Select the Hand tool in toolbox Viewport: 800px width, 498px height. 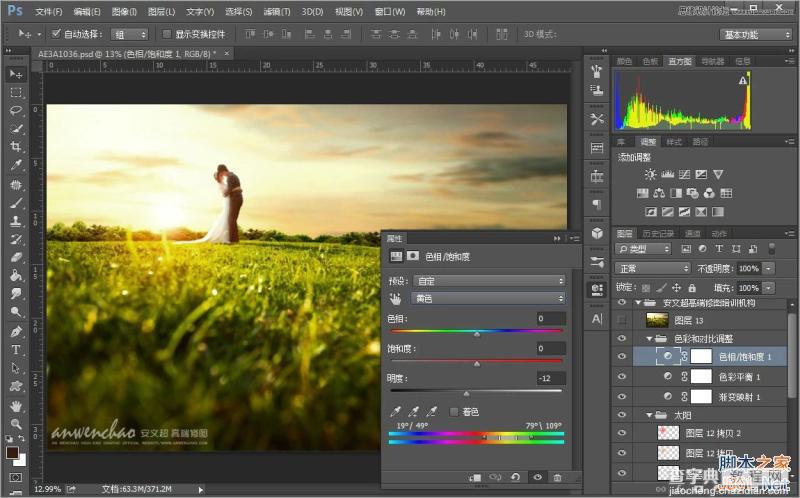16,406
